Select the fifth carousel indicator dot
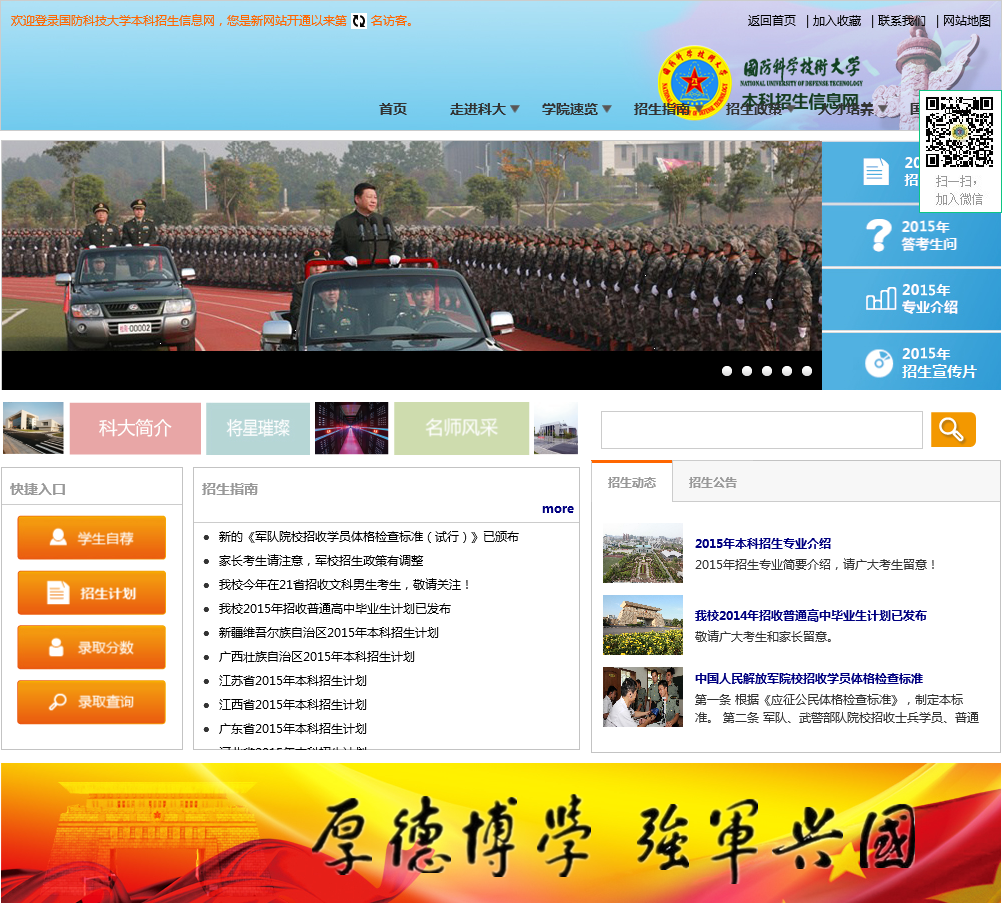Image resolution: width=1002 pixels, height=911 pixels. (807, 371)
